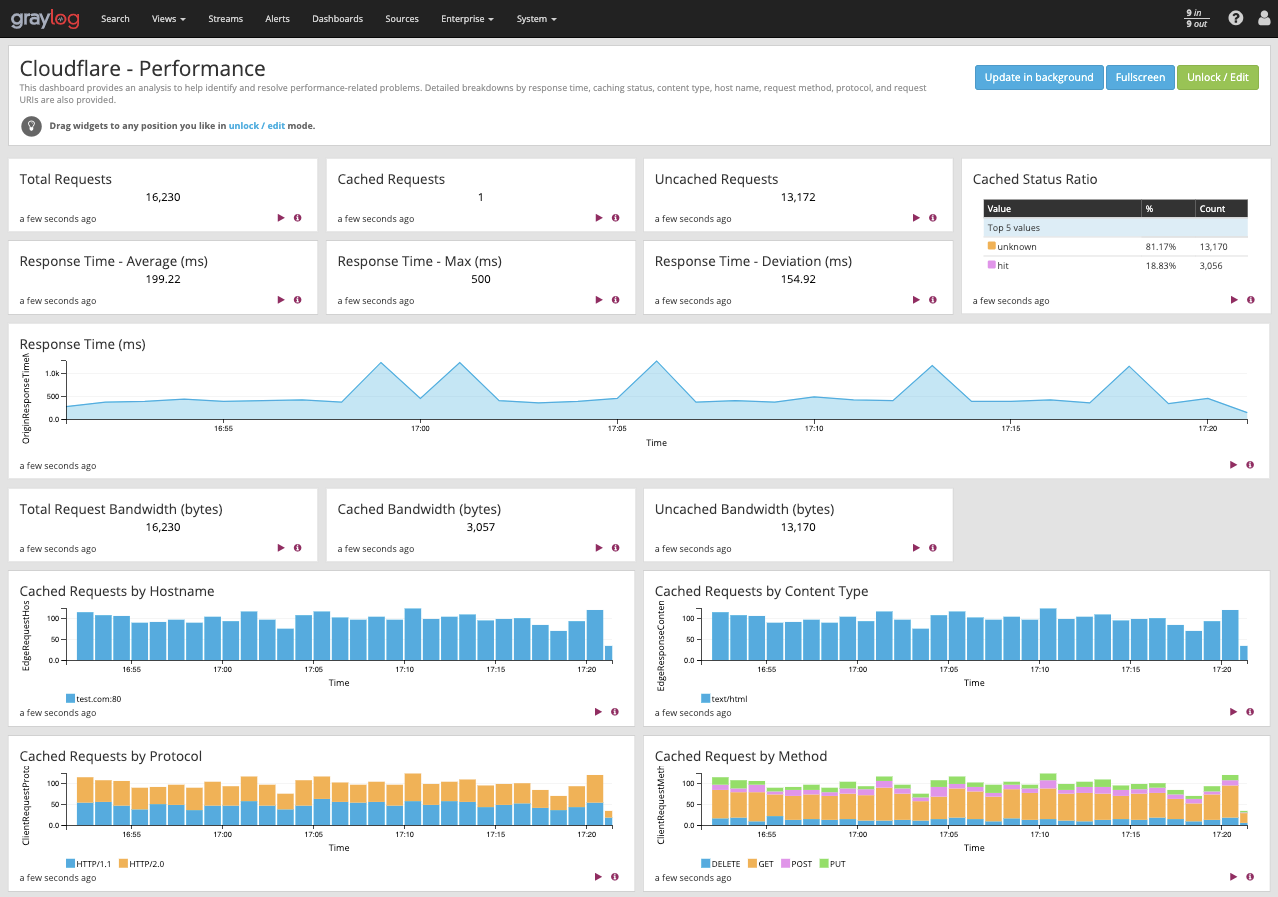The height and width of the screenshot is (897, 1278).
Task: Open the System dropdown menu
Action: tap(536, 18)
